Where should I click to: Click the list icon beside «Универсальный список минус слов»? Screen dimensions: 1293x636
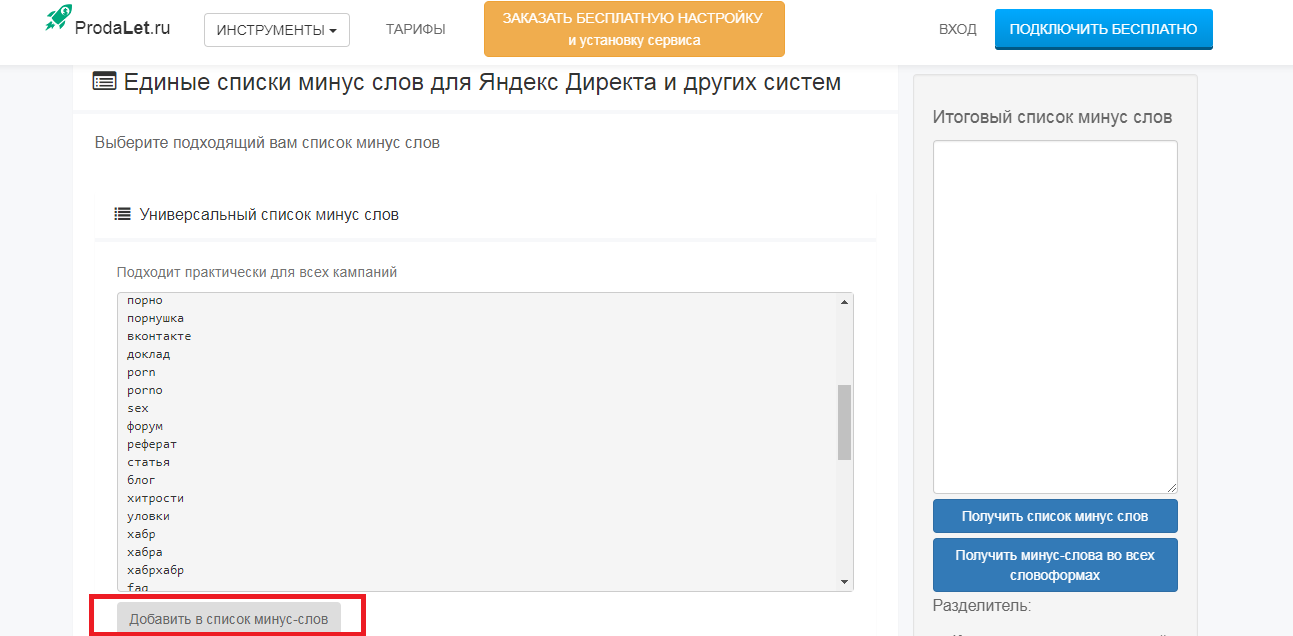coord(121,213)
